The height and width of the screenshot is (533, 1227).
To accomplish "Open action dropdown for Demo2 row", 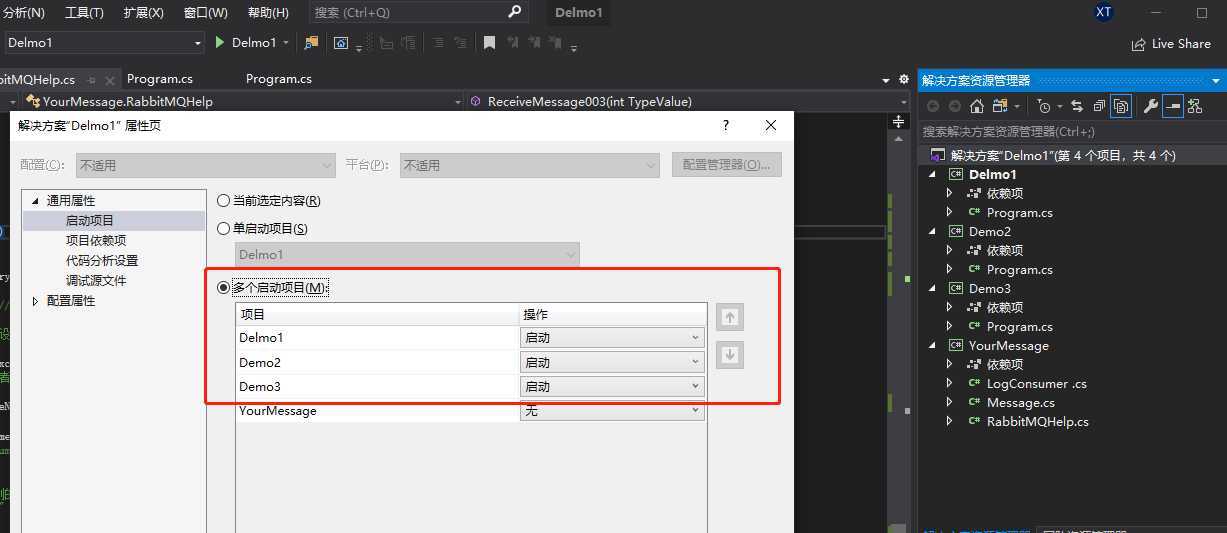I will click(x=612, y=362).
